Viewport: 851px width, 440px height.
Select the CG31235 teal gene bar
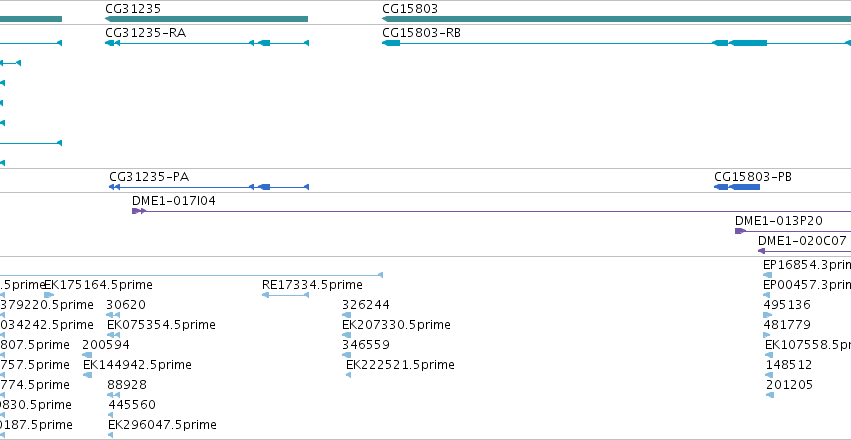point(206,19)
